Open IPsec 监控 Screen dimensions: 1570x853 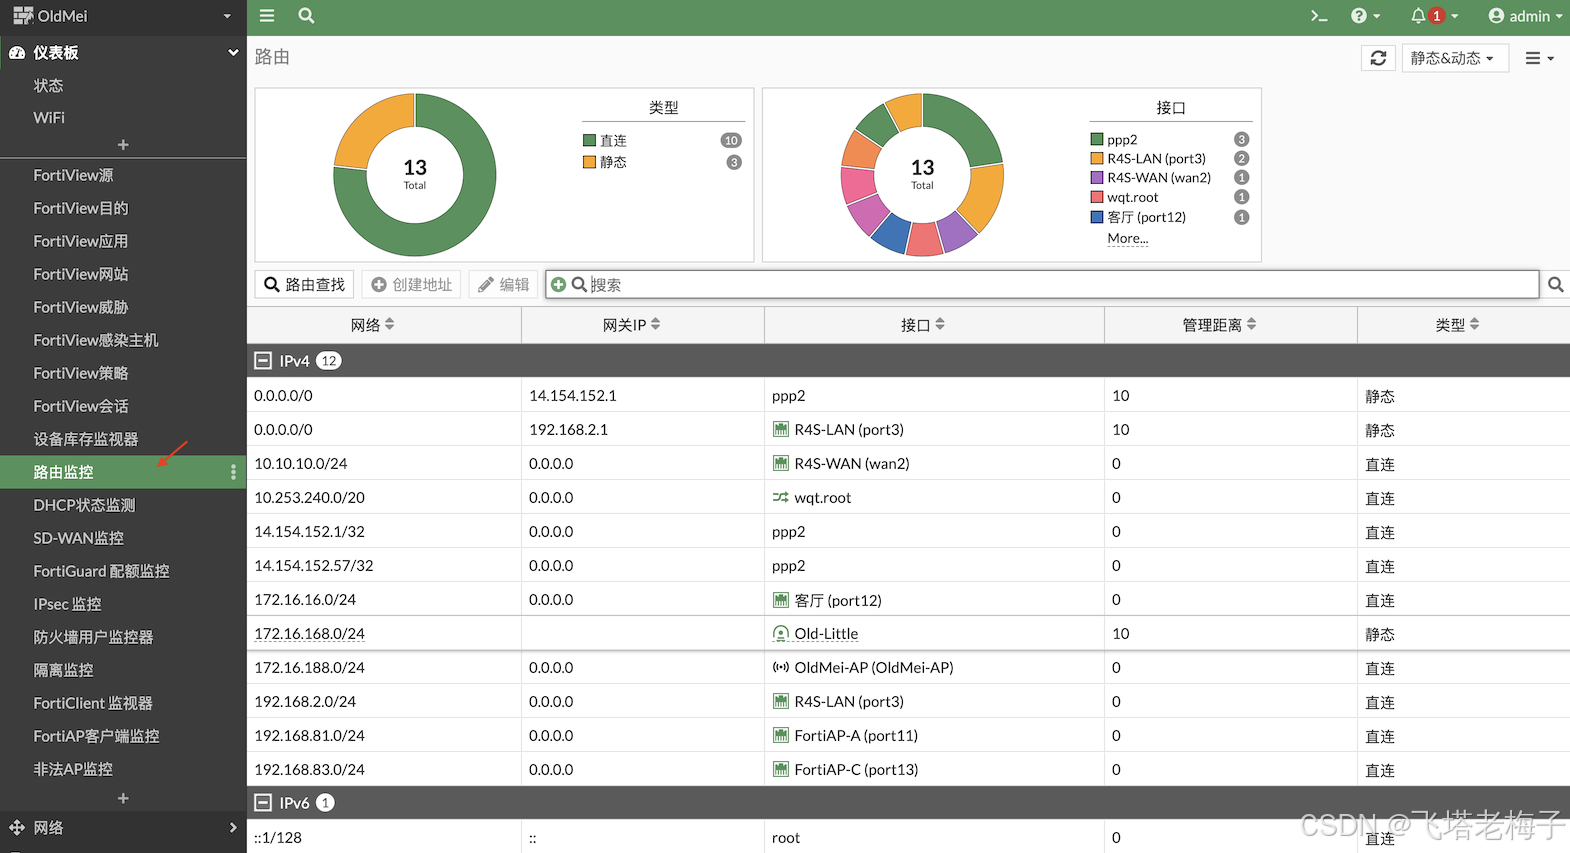(67, 604)
